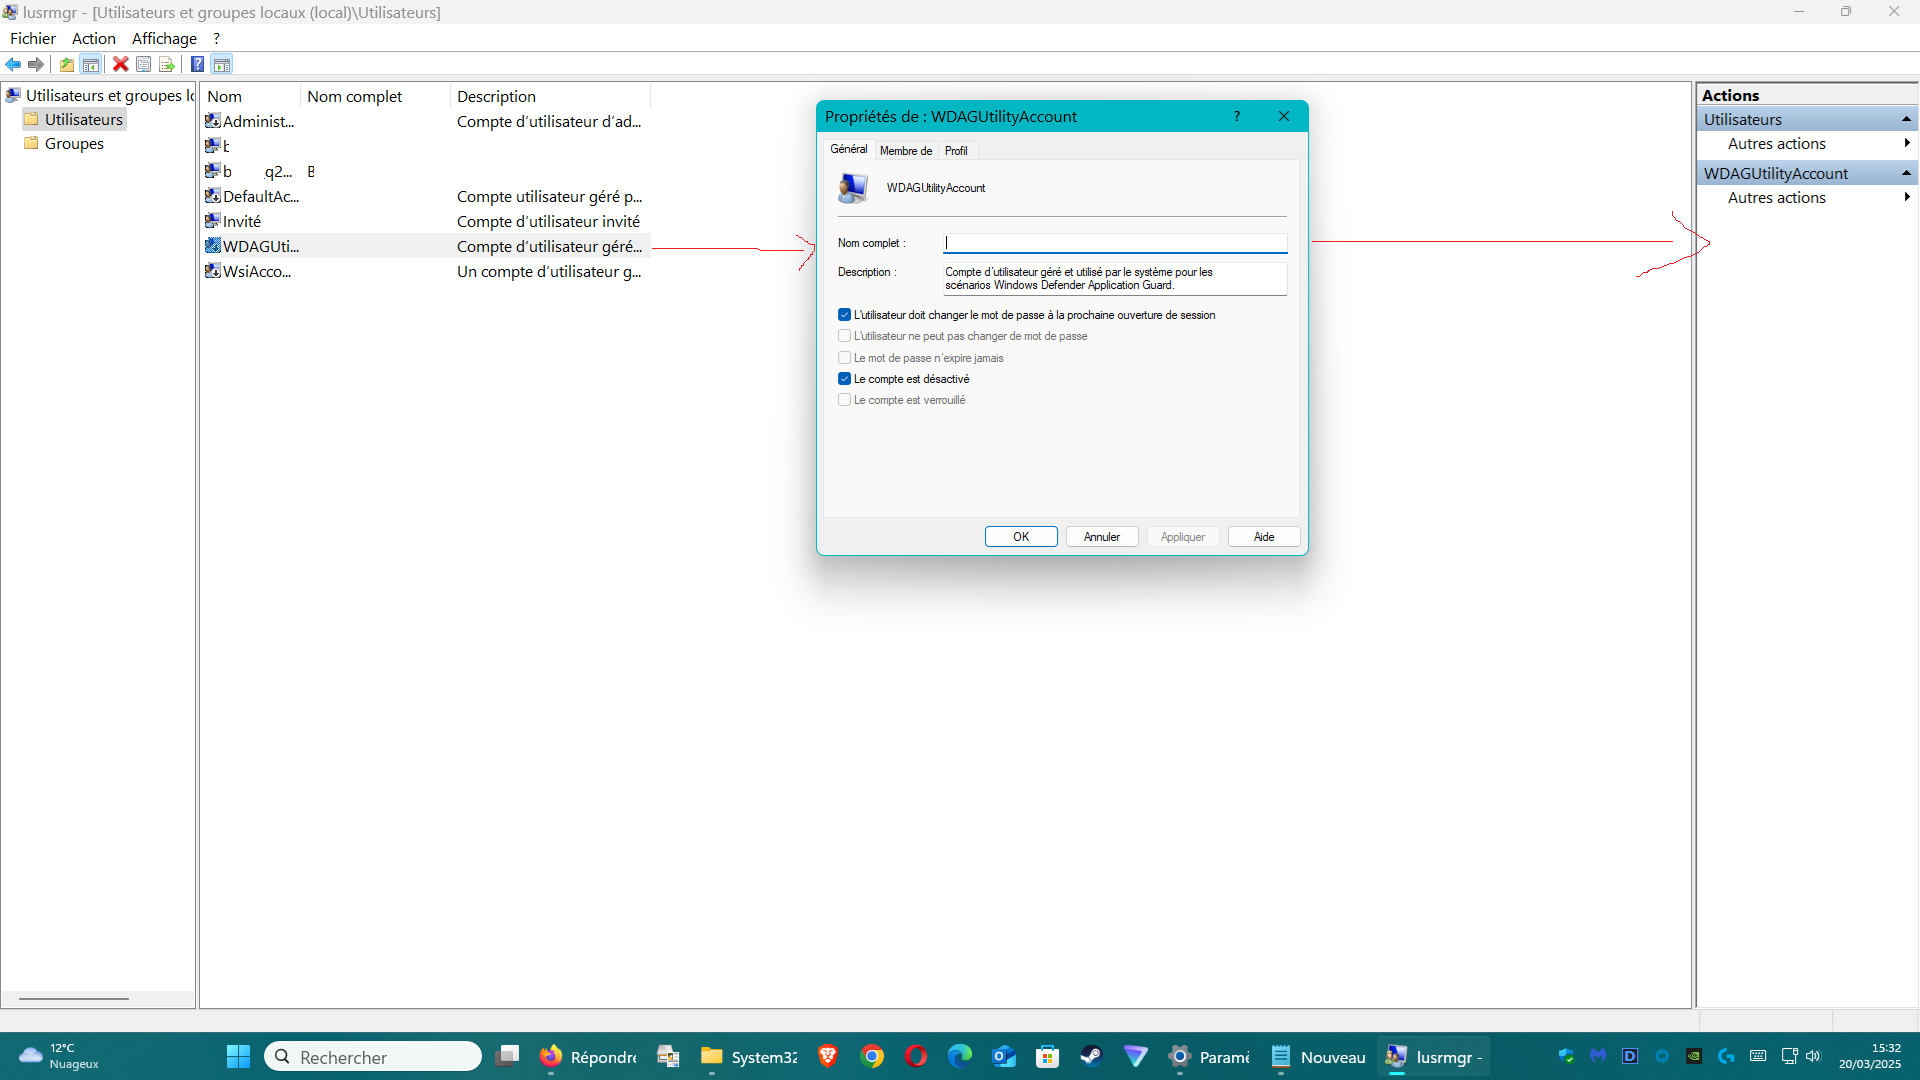
Task: Toggle the Show/Hide Console Tree icon
Action: click(x=91, y=65)
